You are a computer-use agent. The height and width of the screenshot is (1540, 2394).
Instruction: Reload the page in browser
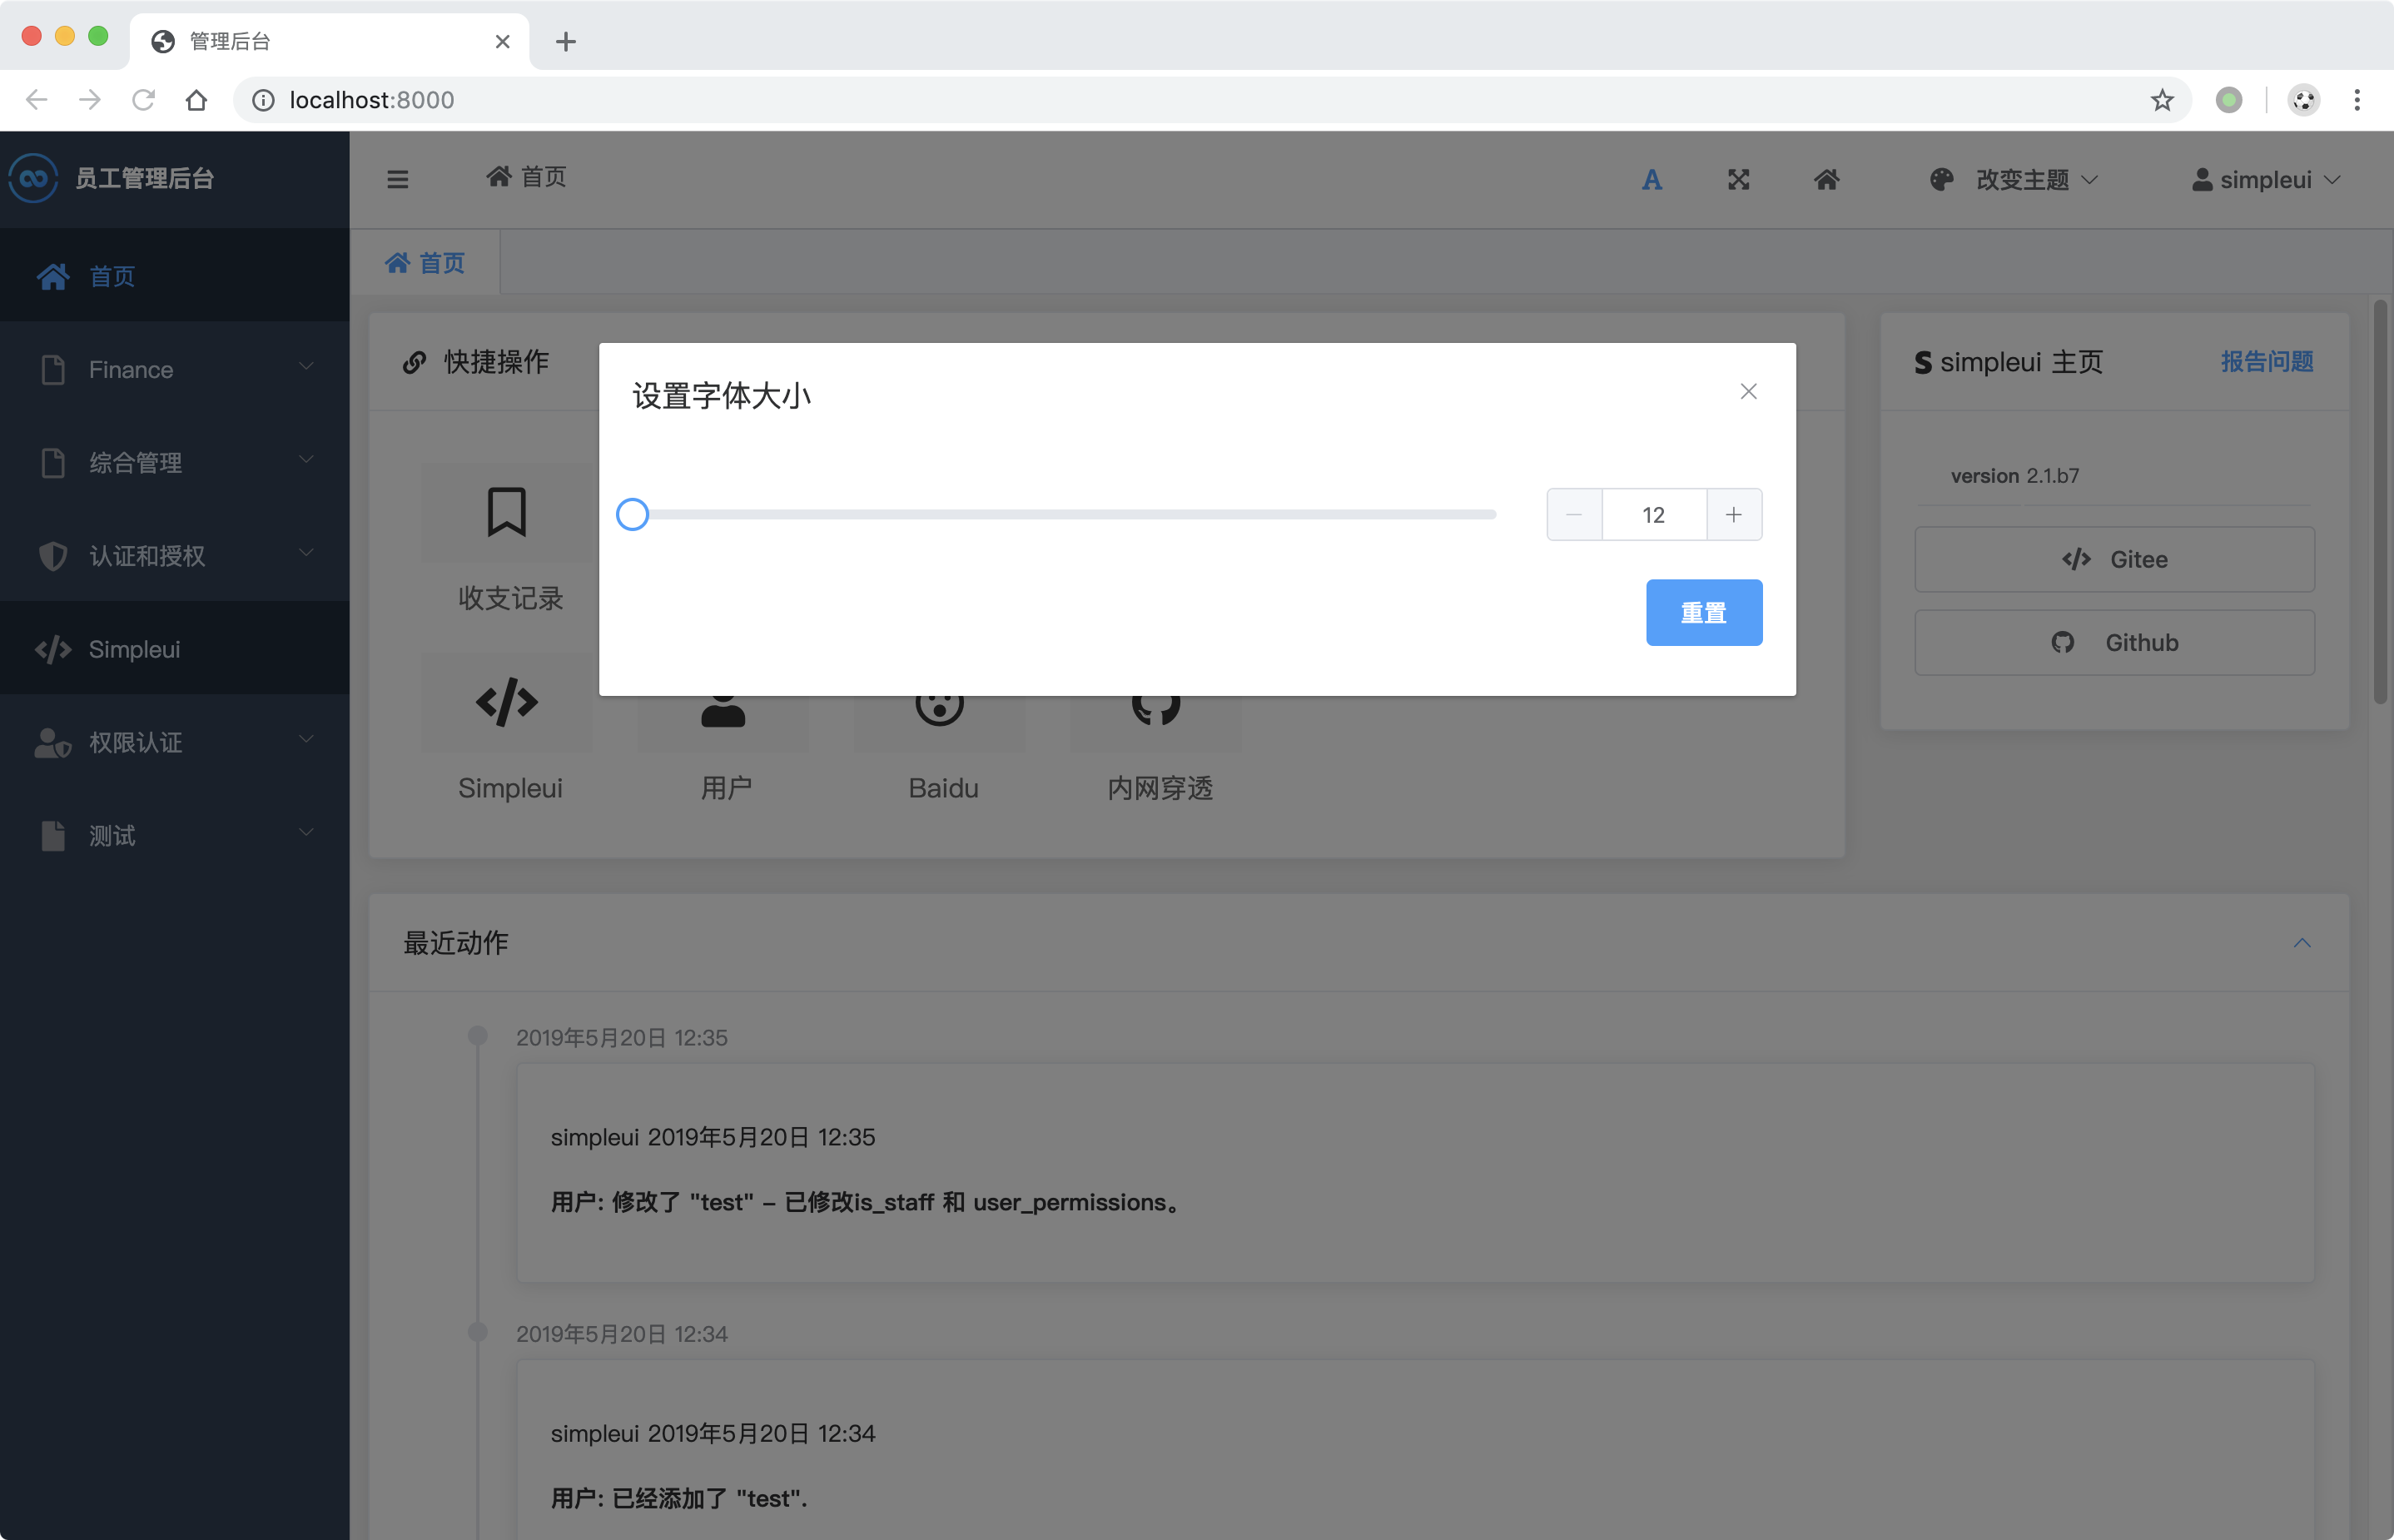143,100
